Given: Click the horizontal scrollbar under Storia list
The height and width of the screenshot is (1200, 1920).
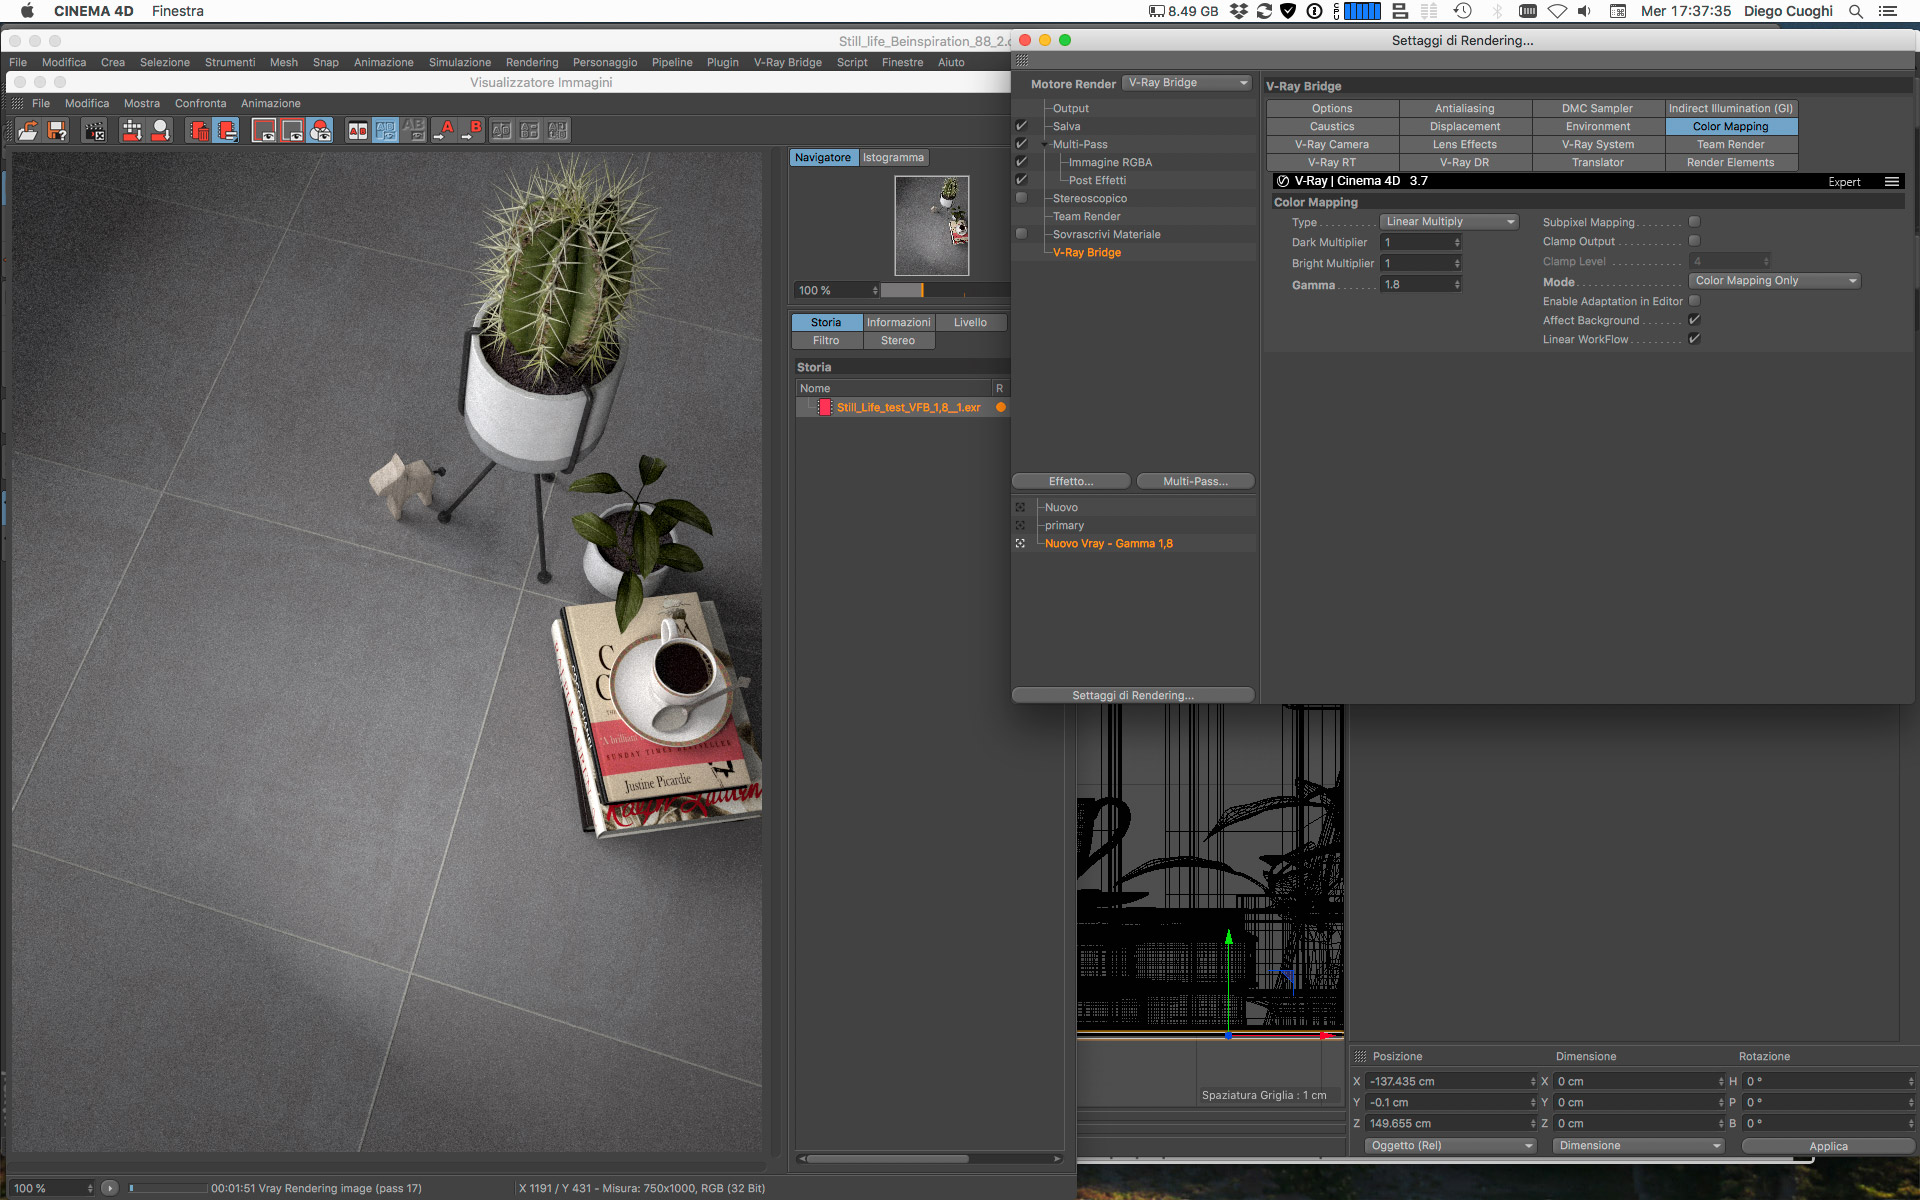Looking at the screenshot, I should (x=888, y=1159).
